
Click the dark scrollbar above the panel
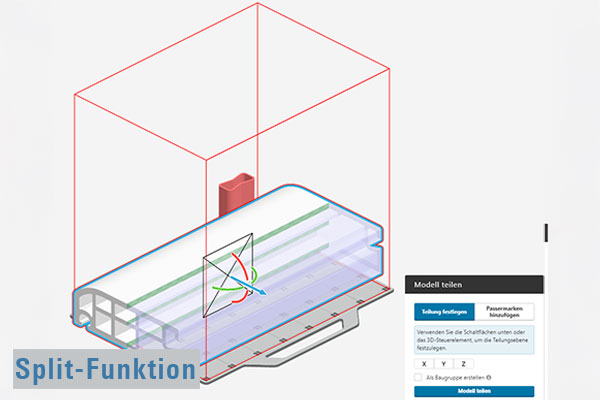(x=546, y=232)
